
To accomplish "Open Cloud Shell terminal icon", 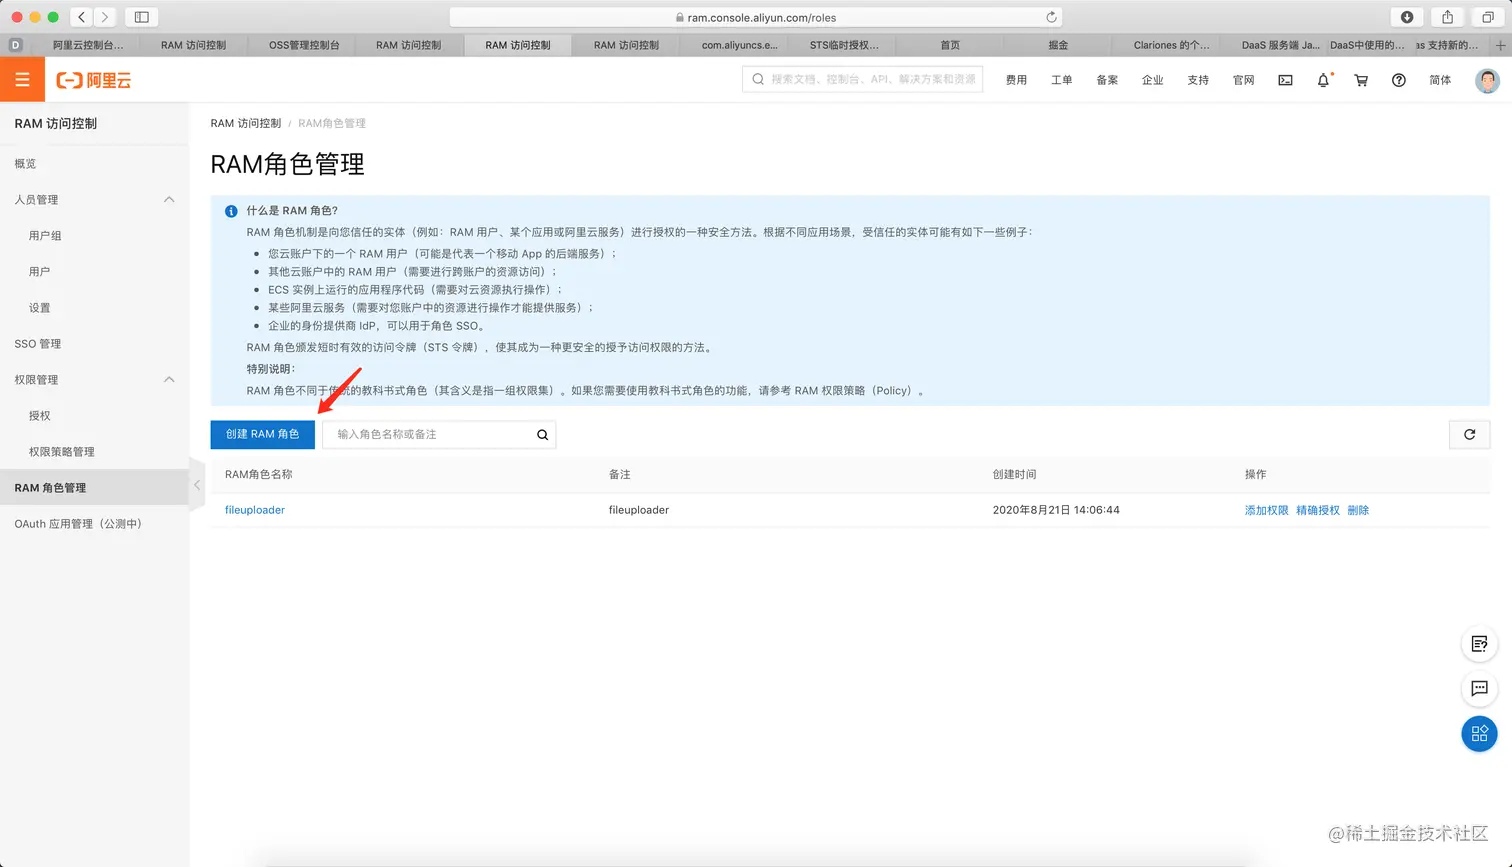I will point(1285,80).
